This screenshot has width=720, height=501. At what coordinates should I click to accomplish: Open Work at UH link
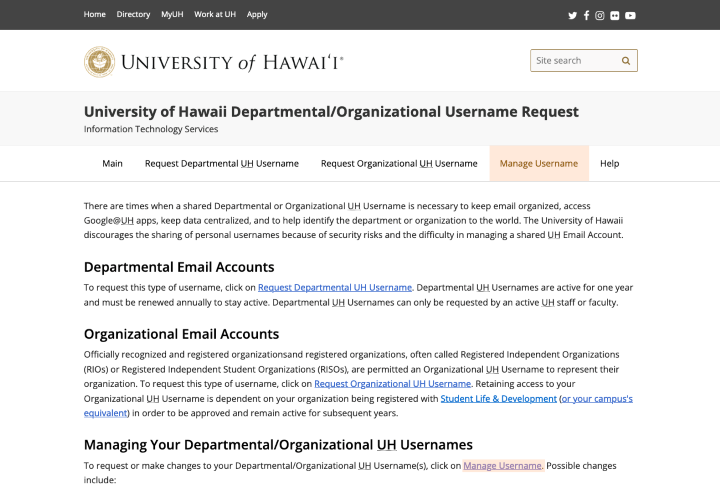[215, 14]
